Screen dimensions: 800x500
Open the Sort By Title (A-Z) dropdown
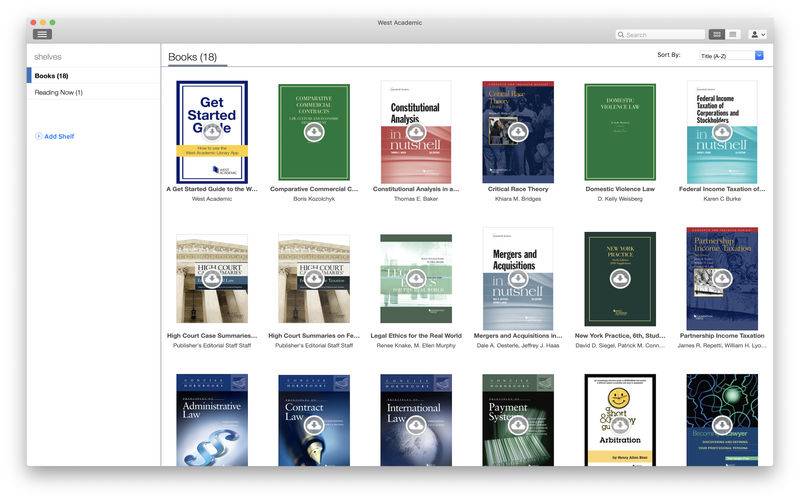(x=731, y=56)
